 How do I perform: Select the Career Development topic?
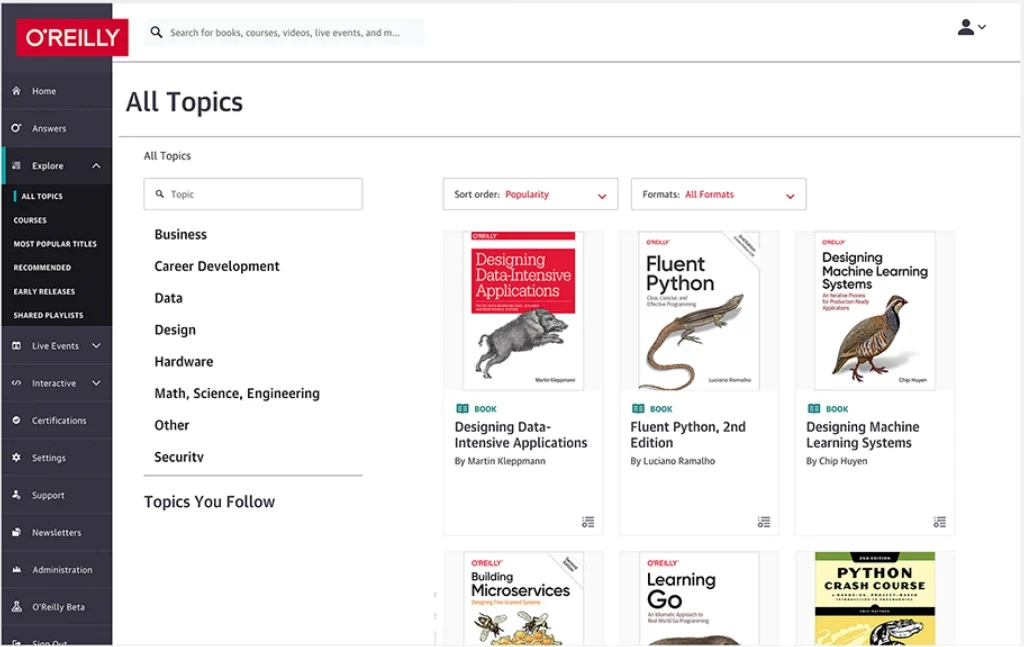click(217, 266)
